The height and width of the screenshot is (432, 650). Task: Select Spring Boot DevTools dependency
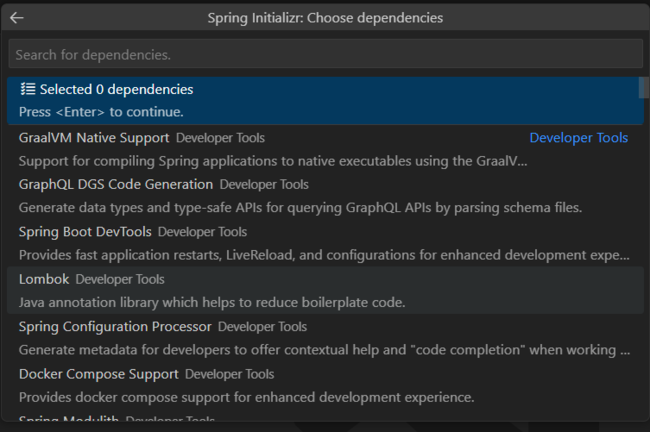85,232
